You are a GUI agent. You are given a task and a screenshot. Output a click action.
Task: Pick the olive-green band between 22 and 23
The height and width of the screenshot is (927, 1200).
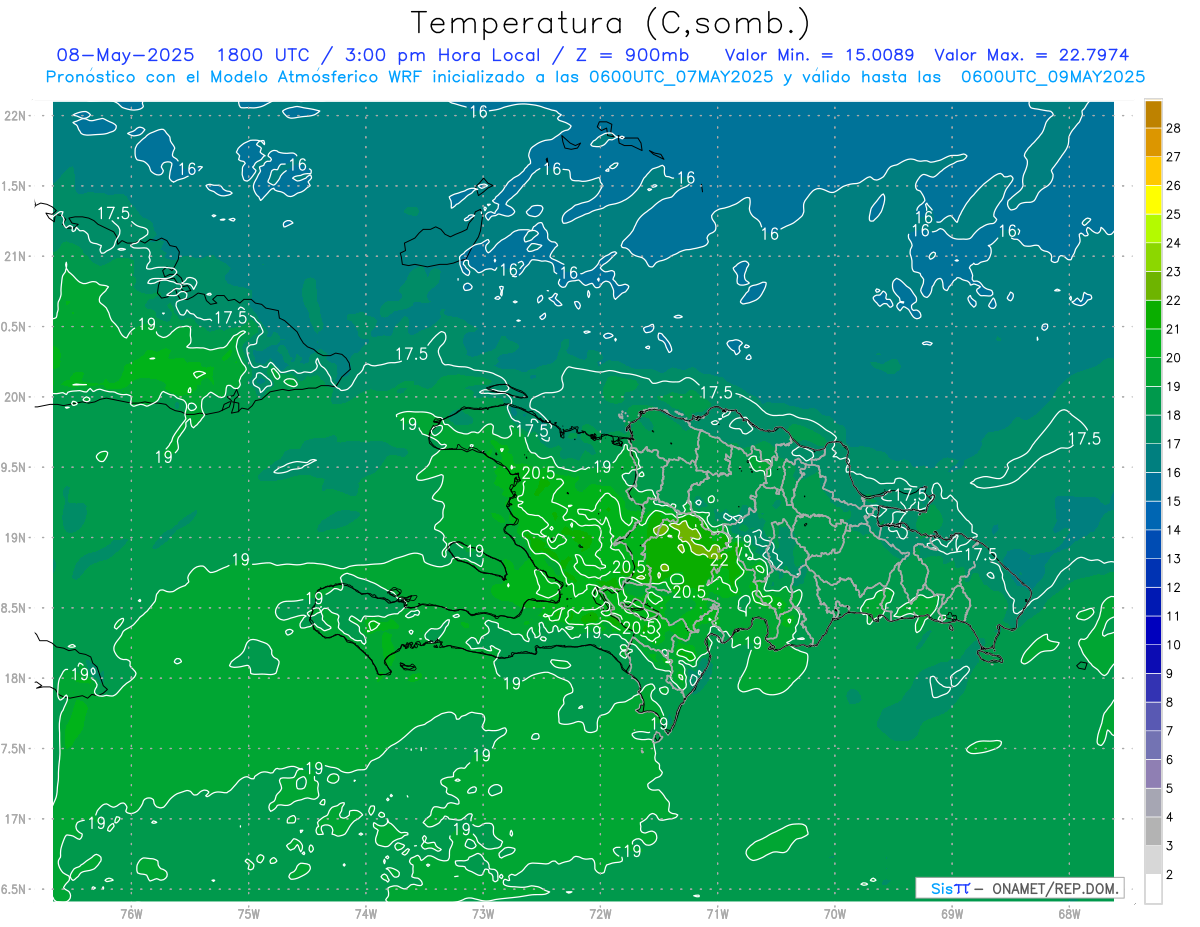(1153, 286)
